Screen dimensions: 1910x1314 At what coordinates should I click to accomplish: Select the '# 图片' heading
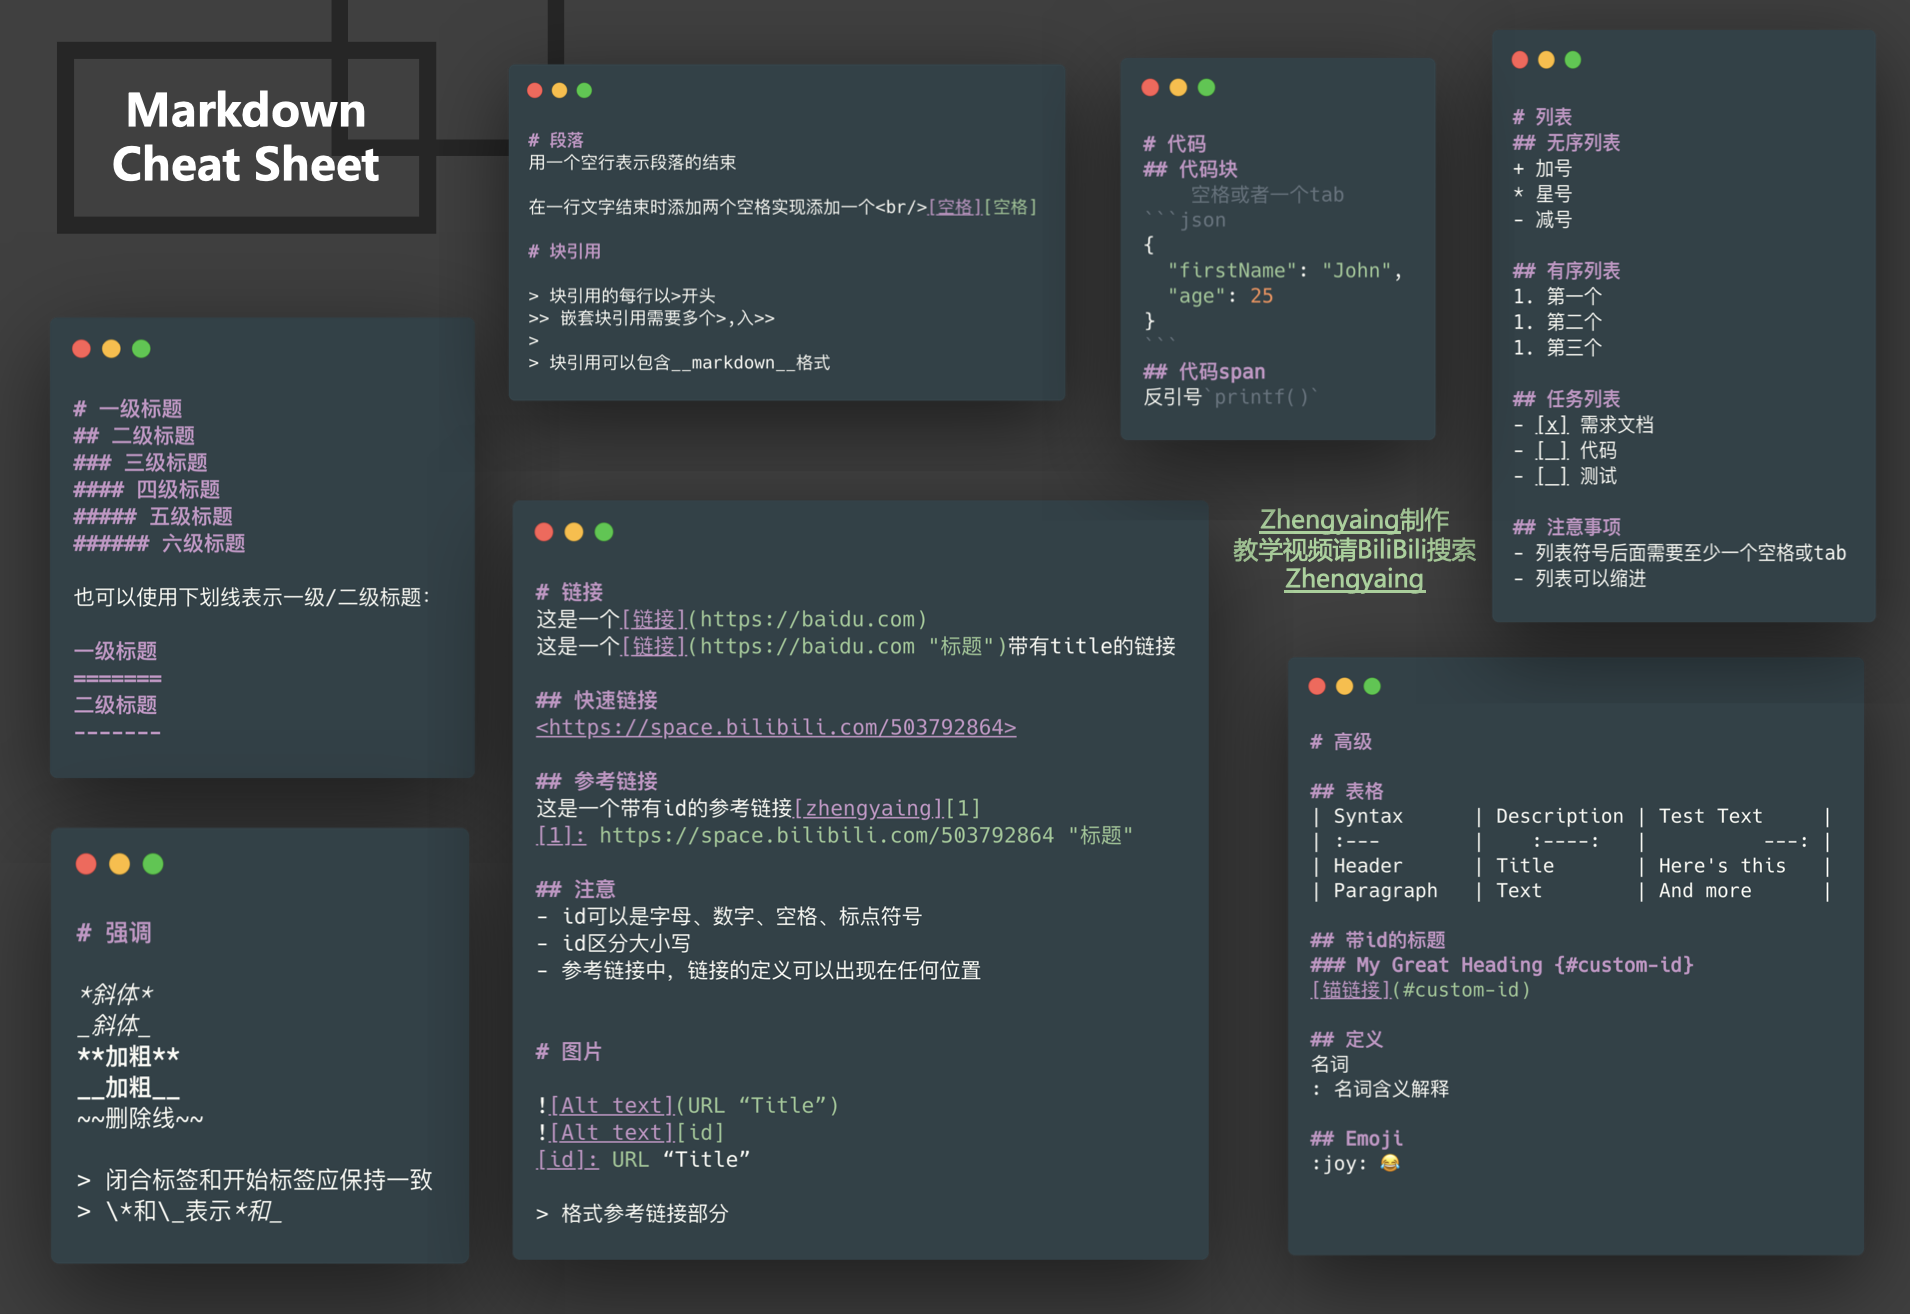click(x=569, y=1052)
